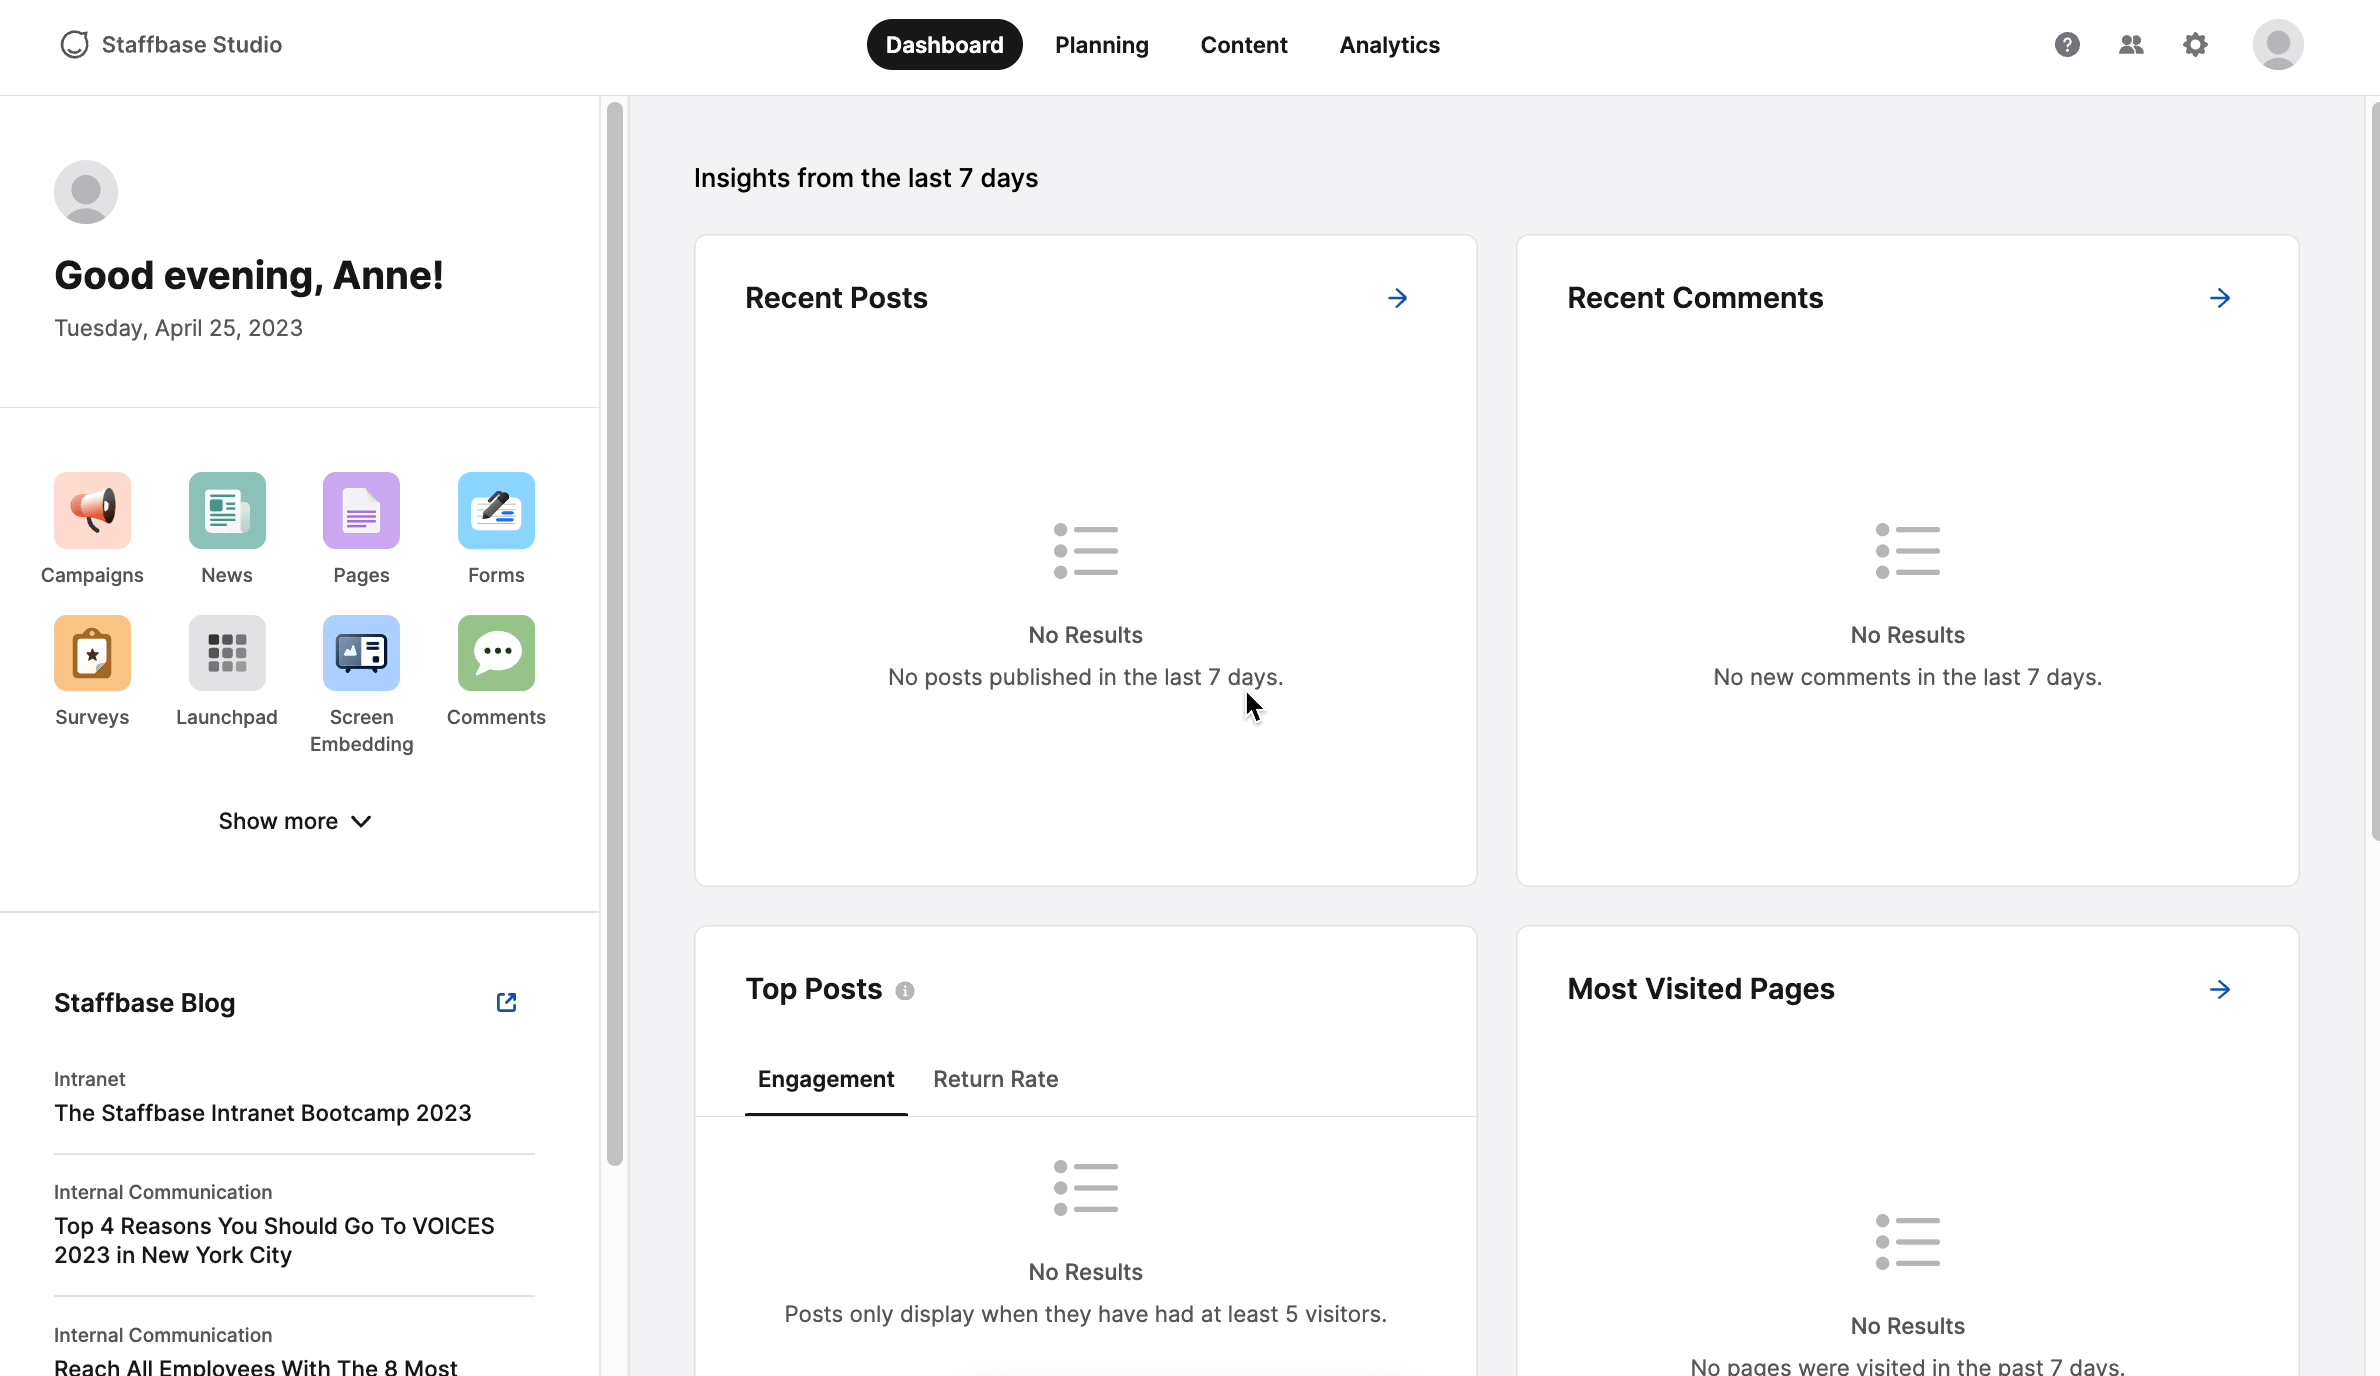2380x1376 pixels.
Task: Click the 'Intranet' blog category label
Action: coord(90,1079)
